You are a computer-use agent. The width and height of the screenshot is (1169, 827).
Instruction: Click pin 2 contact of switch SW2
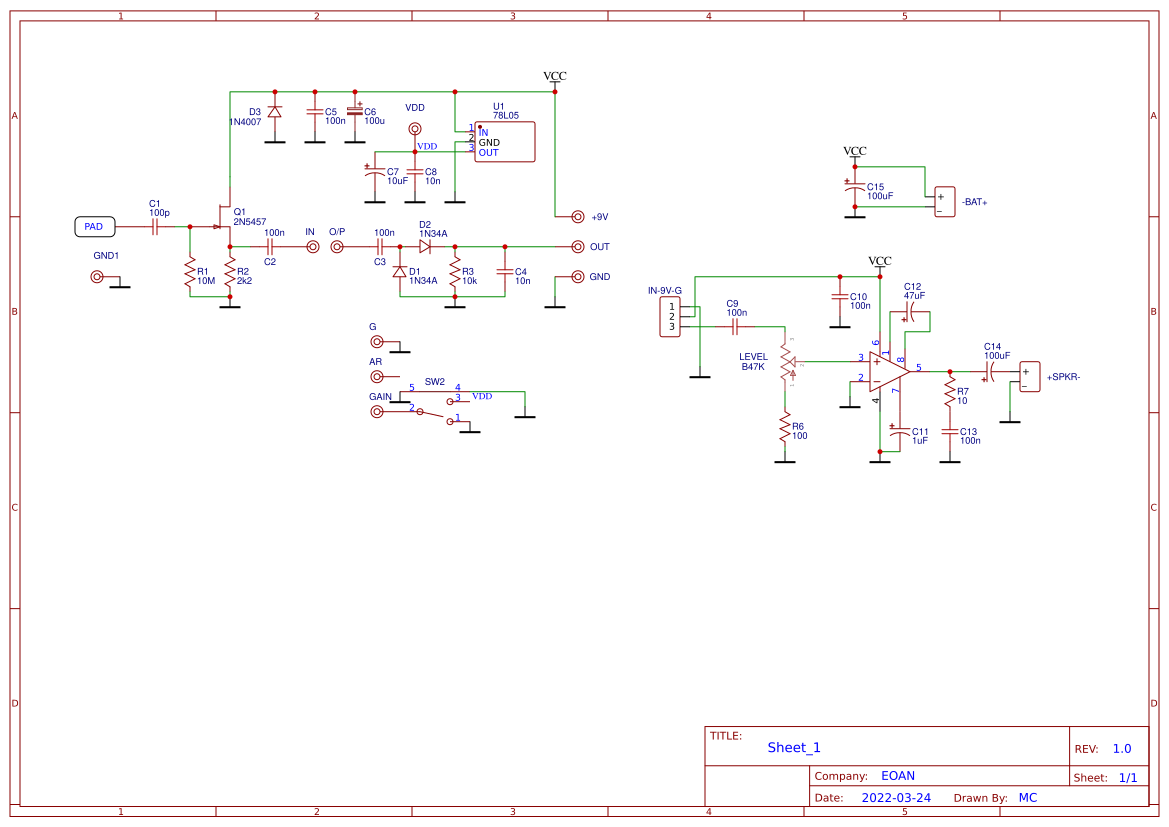click(419, 411)
